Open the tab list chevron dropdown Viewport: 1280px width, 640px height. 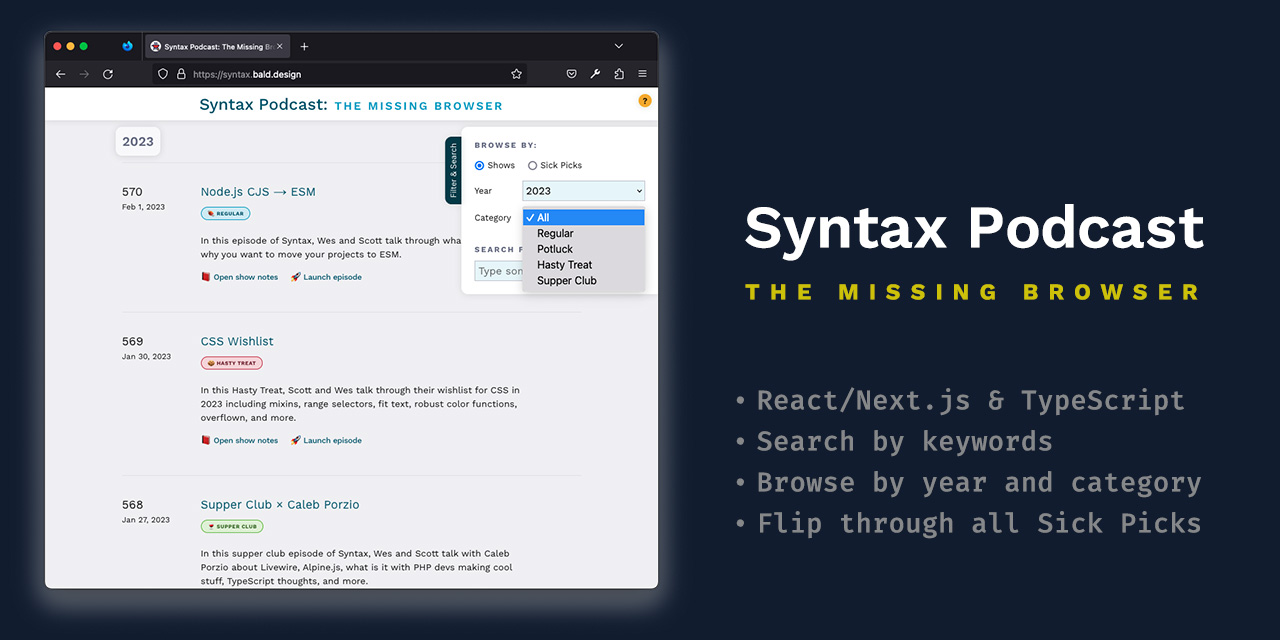(618, 45)
